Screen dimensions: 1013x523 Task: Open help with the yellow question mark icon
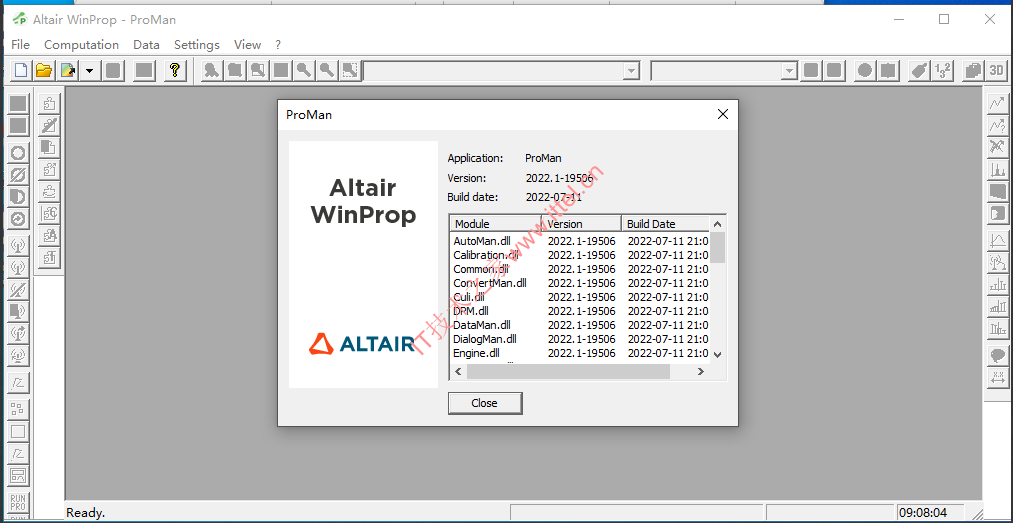[x=174, y=70]
